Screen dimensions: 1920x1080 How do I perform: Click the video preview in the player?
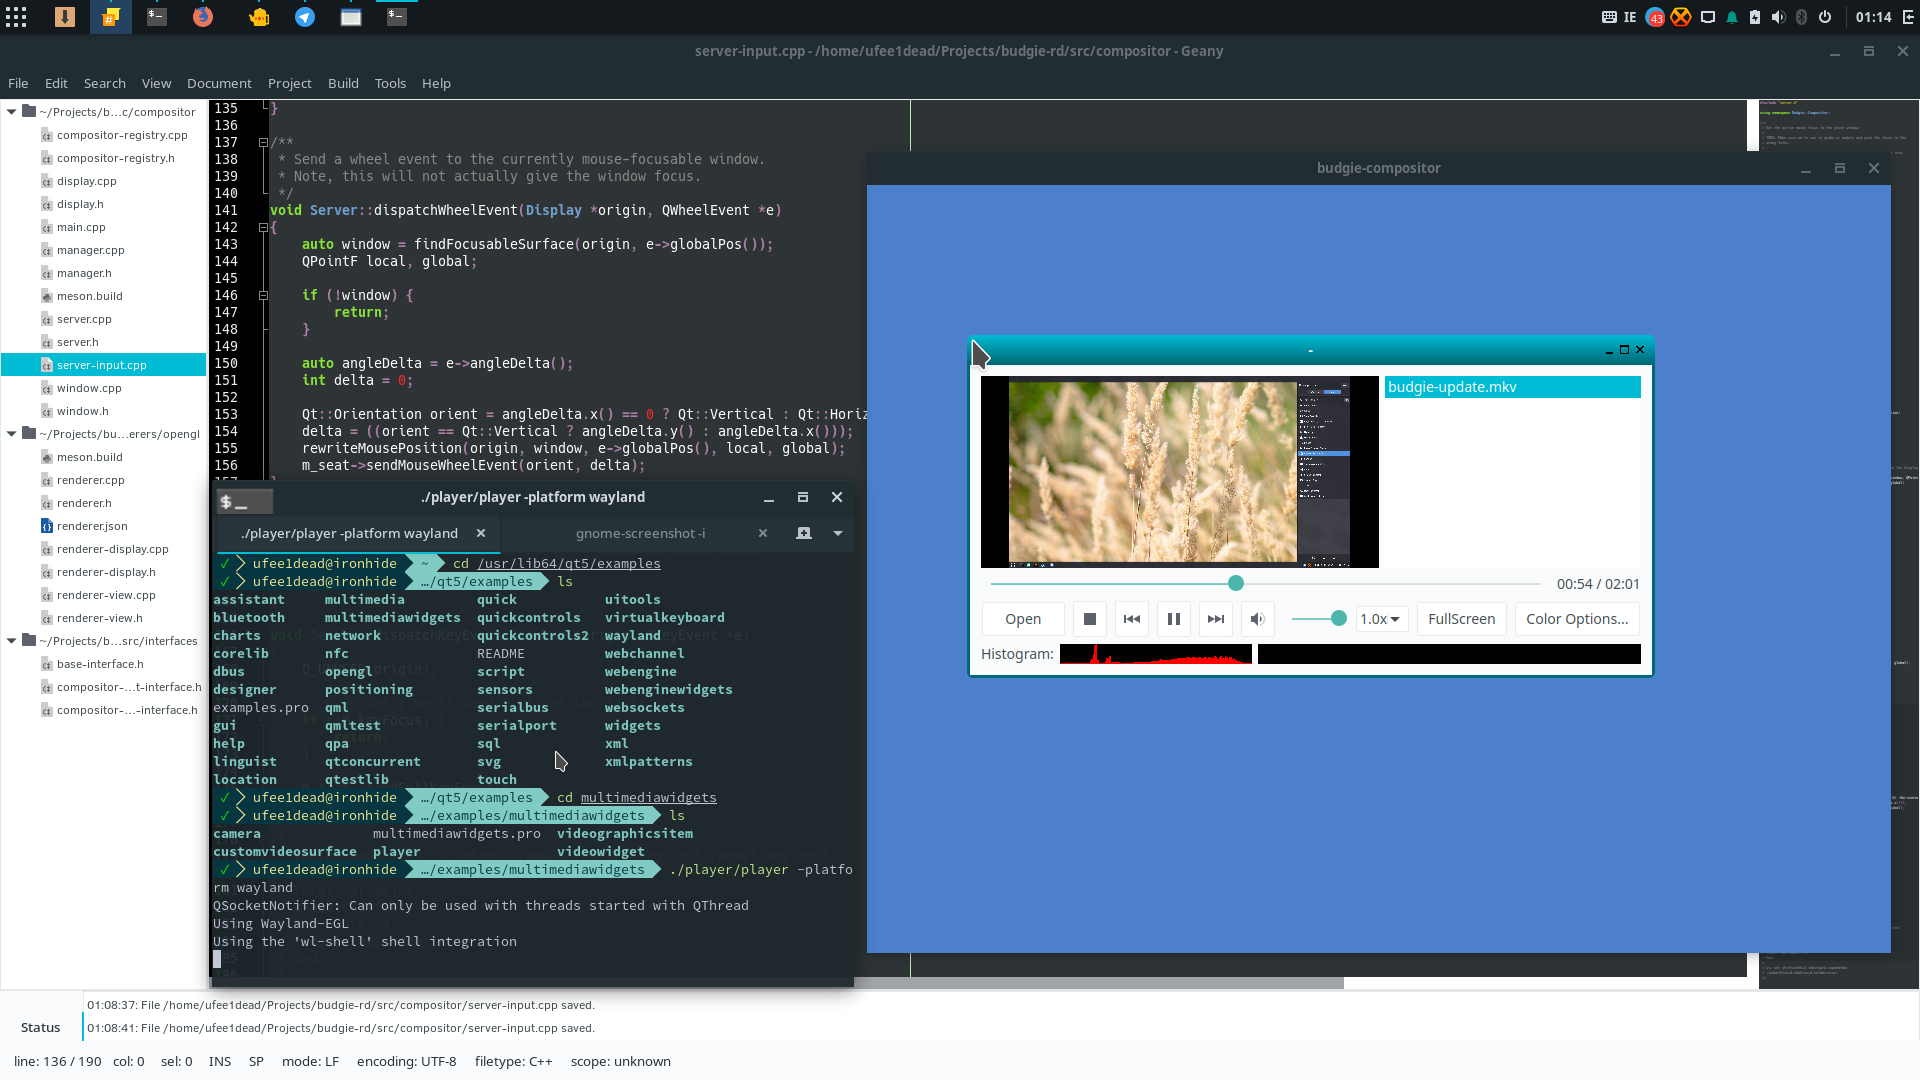1179,472
